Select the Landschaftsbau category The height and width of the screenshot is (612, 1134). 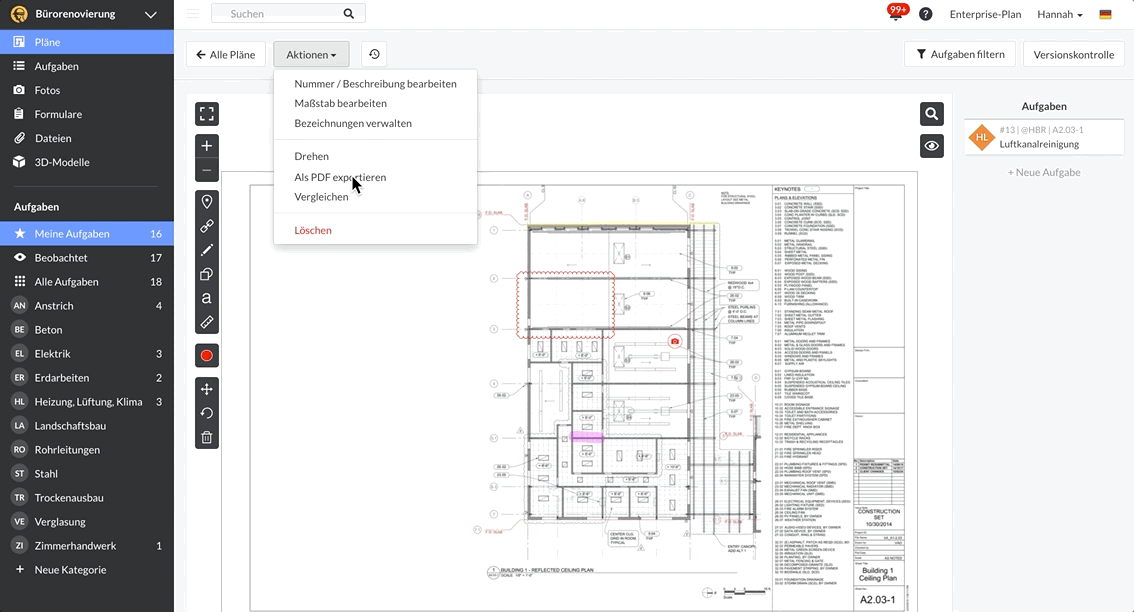87,425
